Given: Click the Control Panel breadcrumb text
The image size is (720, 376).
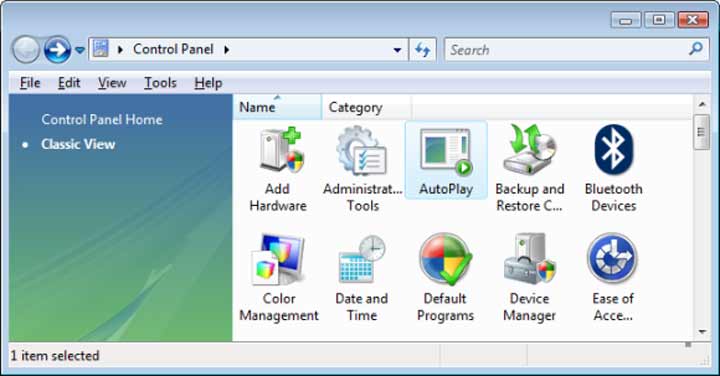Looking at the screenshot, I should pos(173,49).
